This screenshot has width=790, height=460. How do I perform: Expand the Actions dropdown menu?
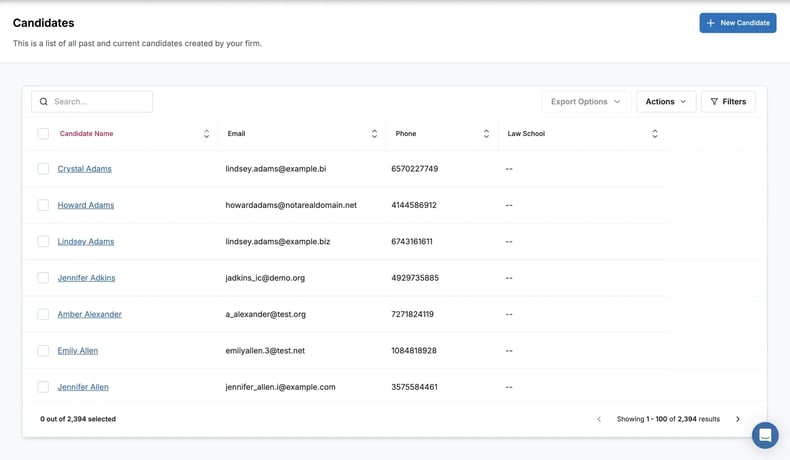point(666,102)
